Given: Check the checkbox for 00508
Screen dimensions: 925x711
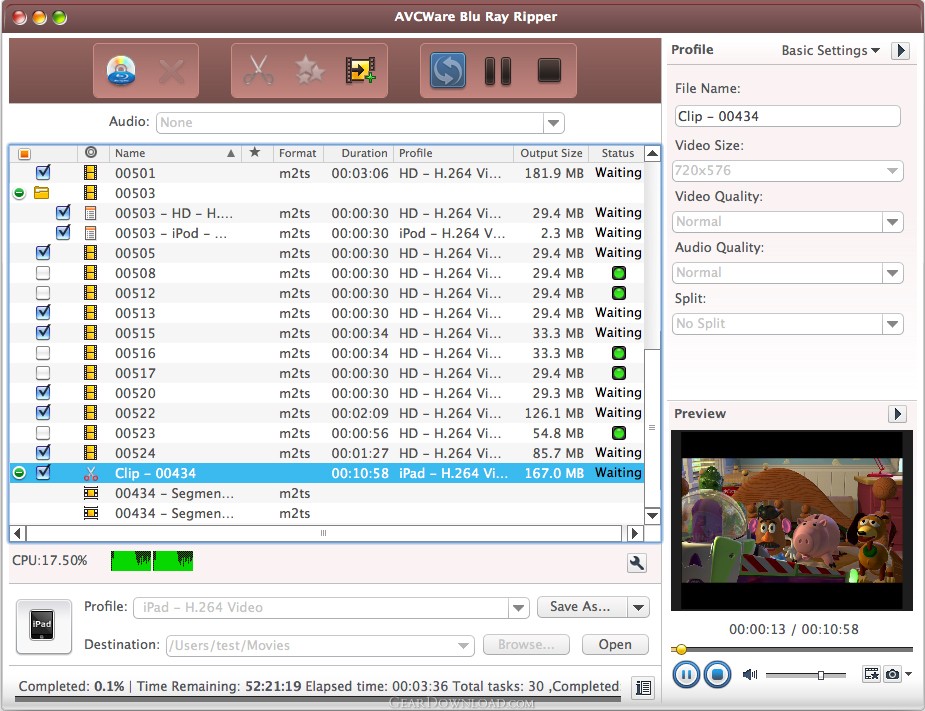Looking at the screenshot, I should pos(42,273).
